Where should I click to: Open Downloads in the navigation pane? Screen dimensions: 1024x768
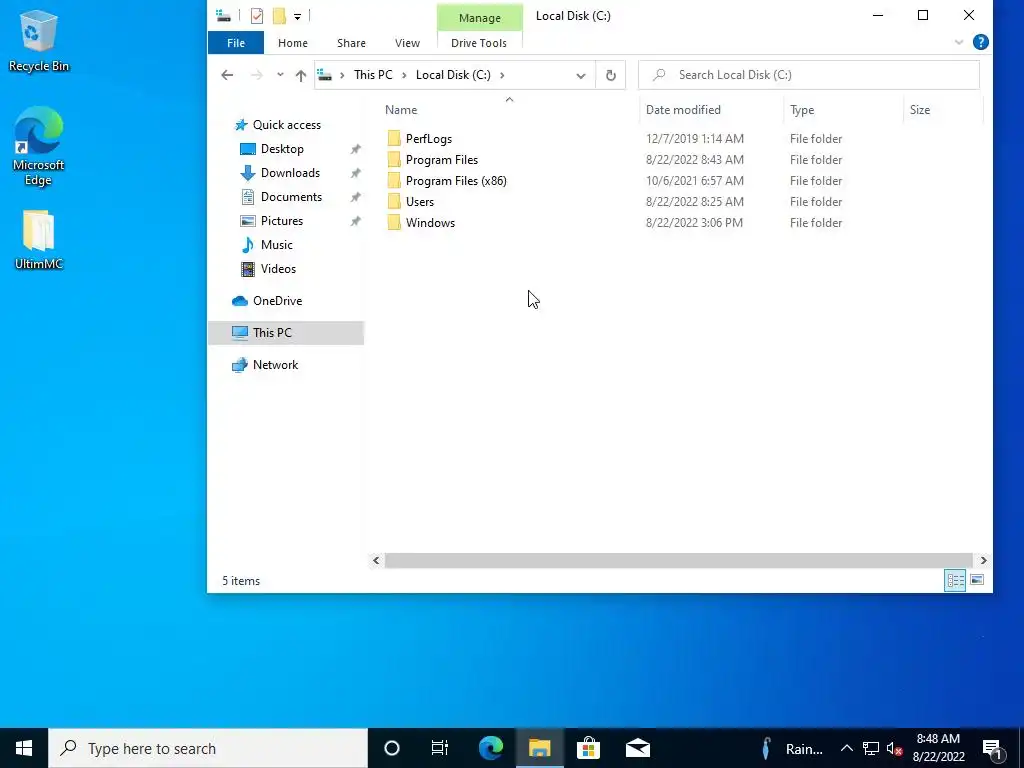[x=290, y=173]
